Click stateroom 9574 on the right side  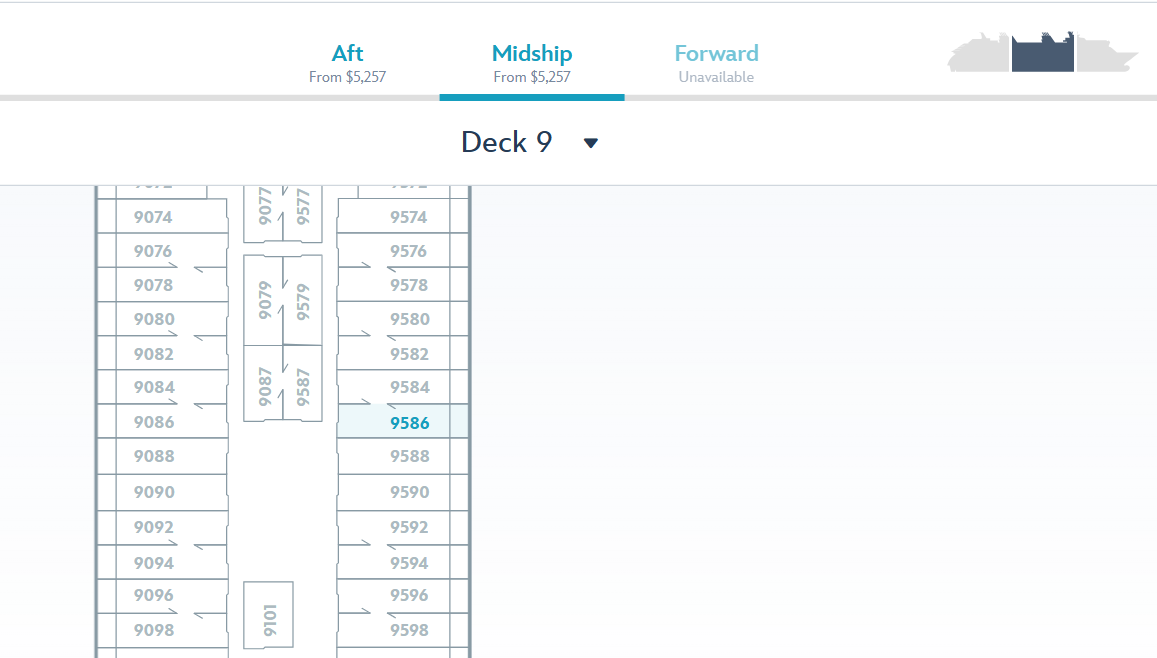click(x=409, y=217)
